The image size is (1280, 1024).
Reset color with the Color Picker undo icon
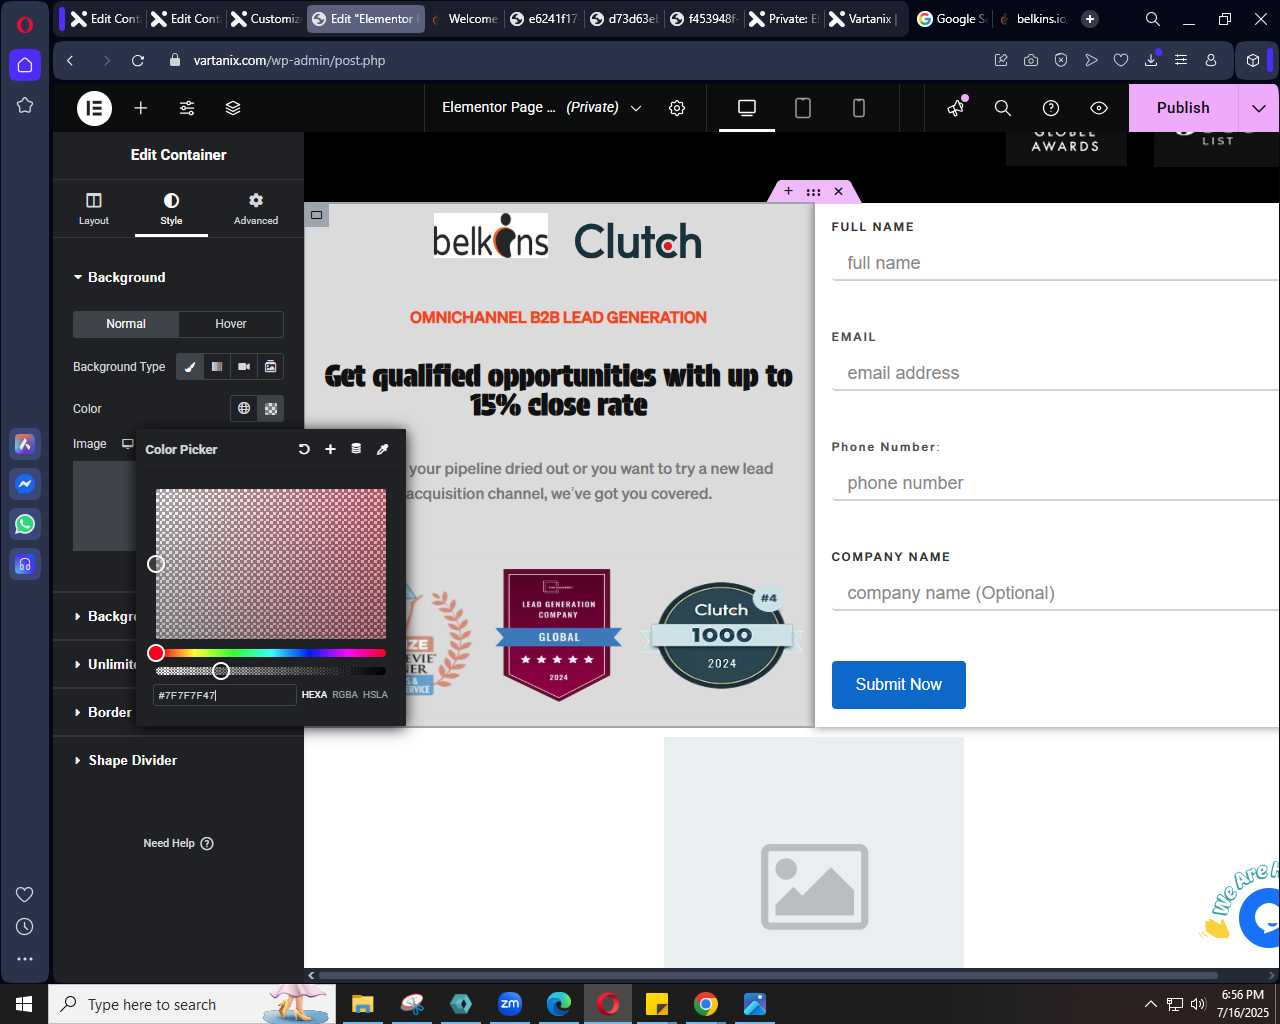click(304, 449)
